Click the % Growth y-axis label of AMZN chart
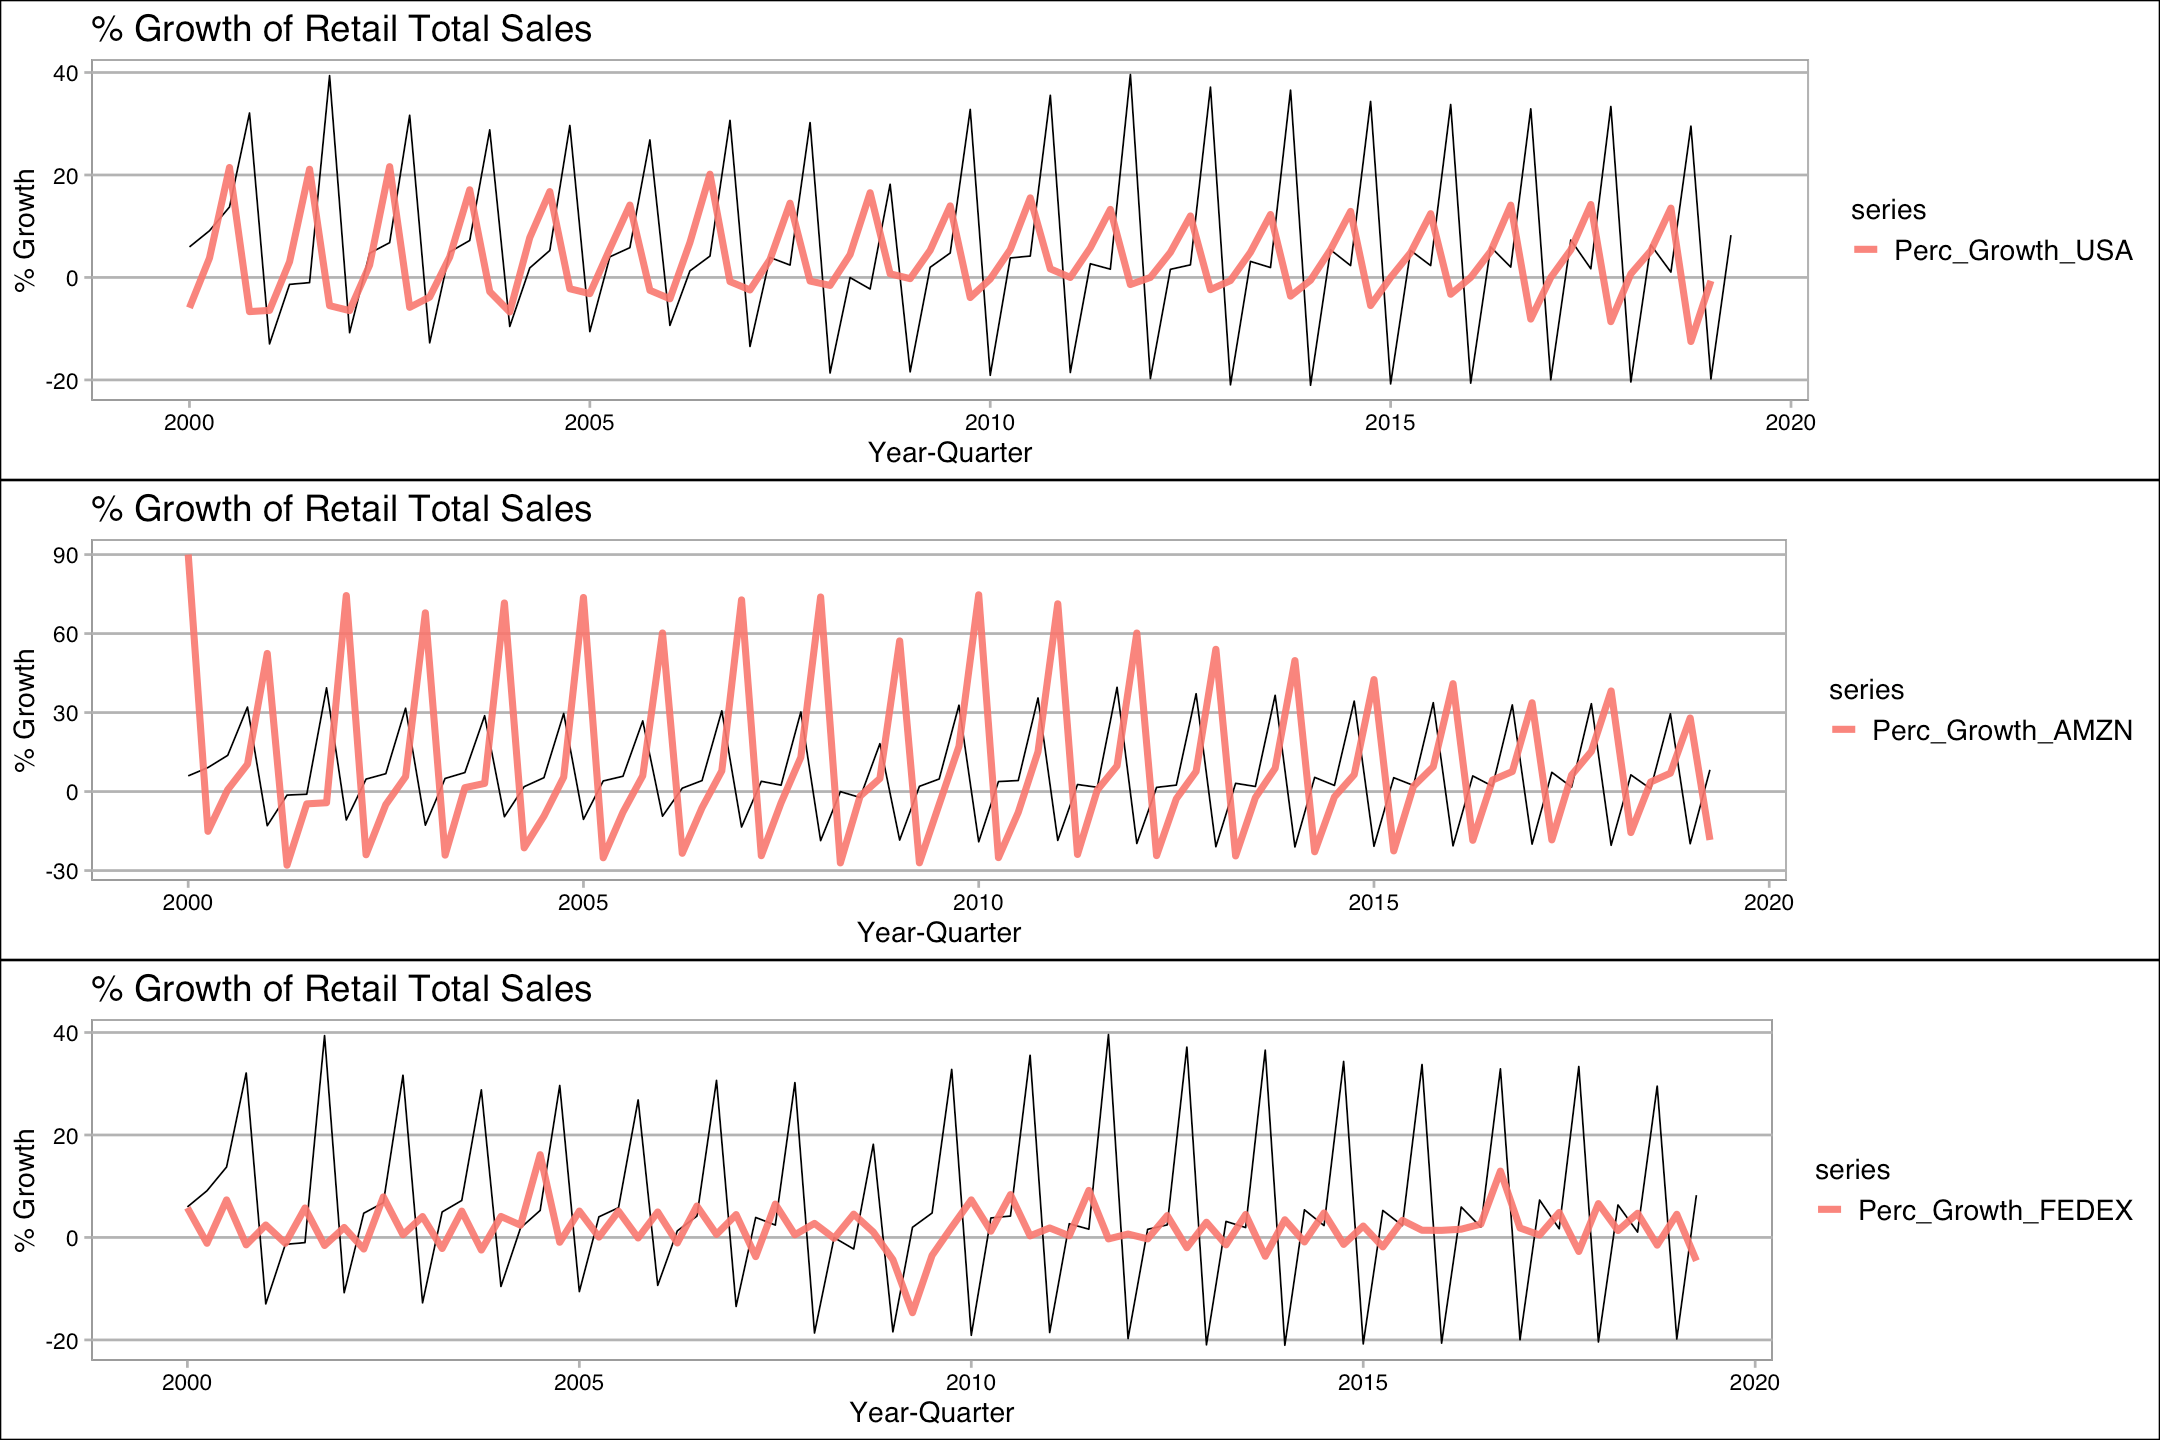This screenshot has width=2160, height=1440. 25,710
